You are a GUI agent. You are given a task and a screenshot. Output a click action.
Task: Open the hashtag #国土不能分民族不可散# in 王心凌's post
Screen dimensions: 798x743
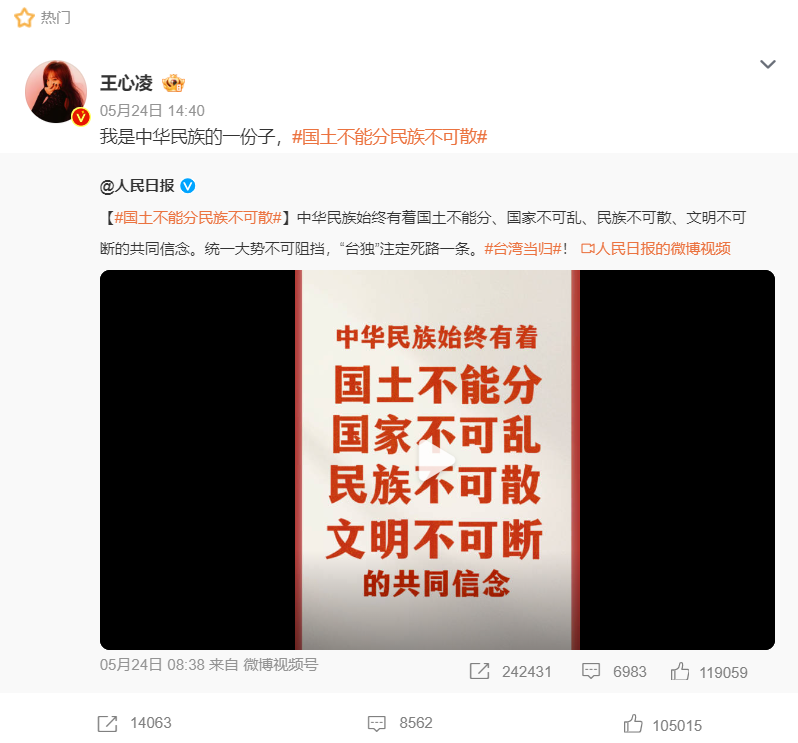tap(390, 136)
